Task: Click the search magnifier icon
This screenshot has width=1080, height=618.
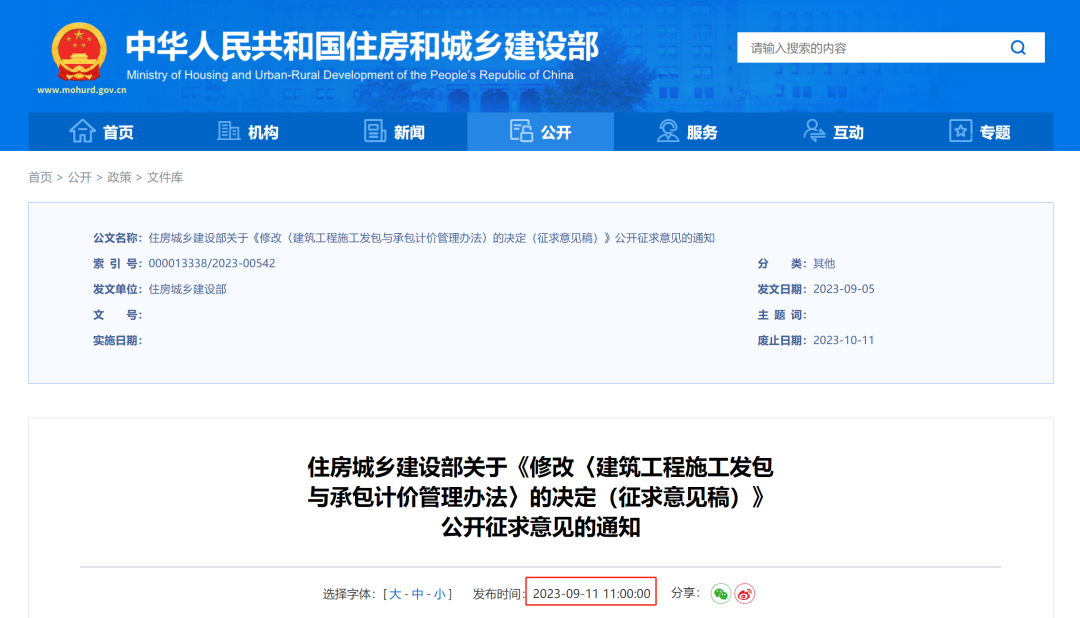Action: [1018, 47]
